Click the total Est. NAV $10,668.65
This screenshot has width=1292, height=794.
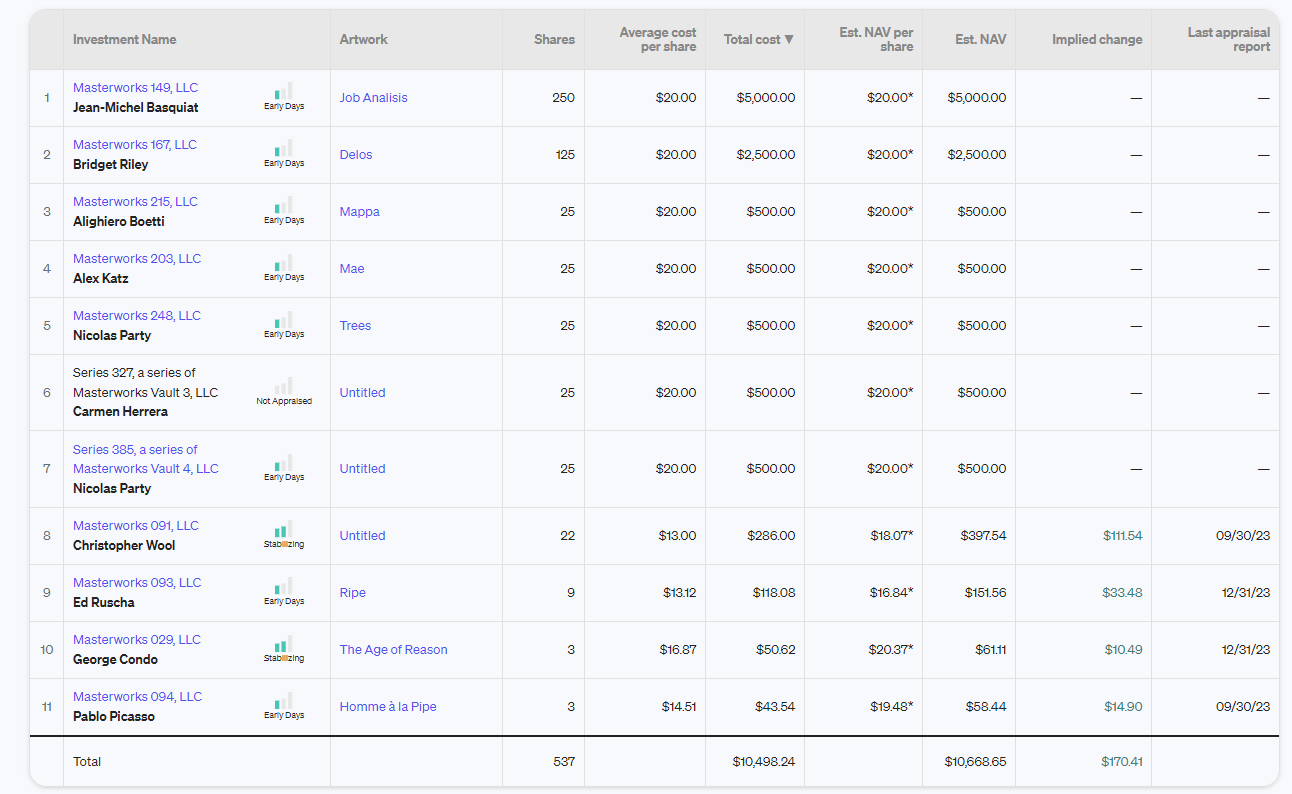point(976,761)
